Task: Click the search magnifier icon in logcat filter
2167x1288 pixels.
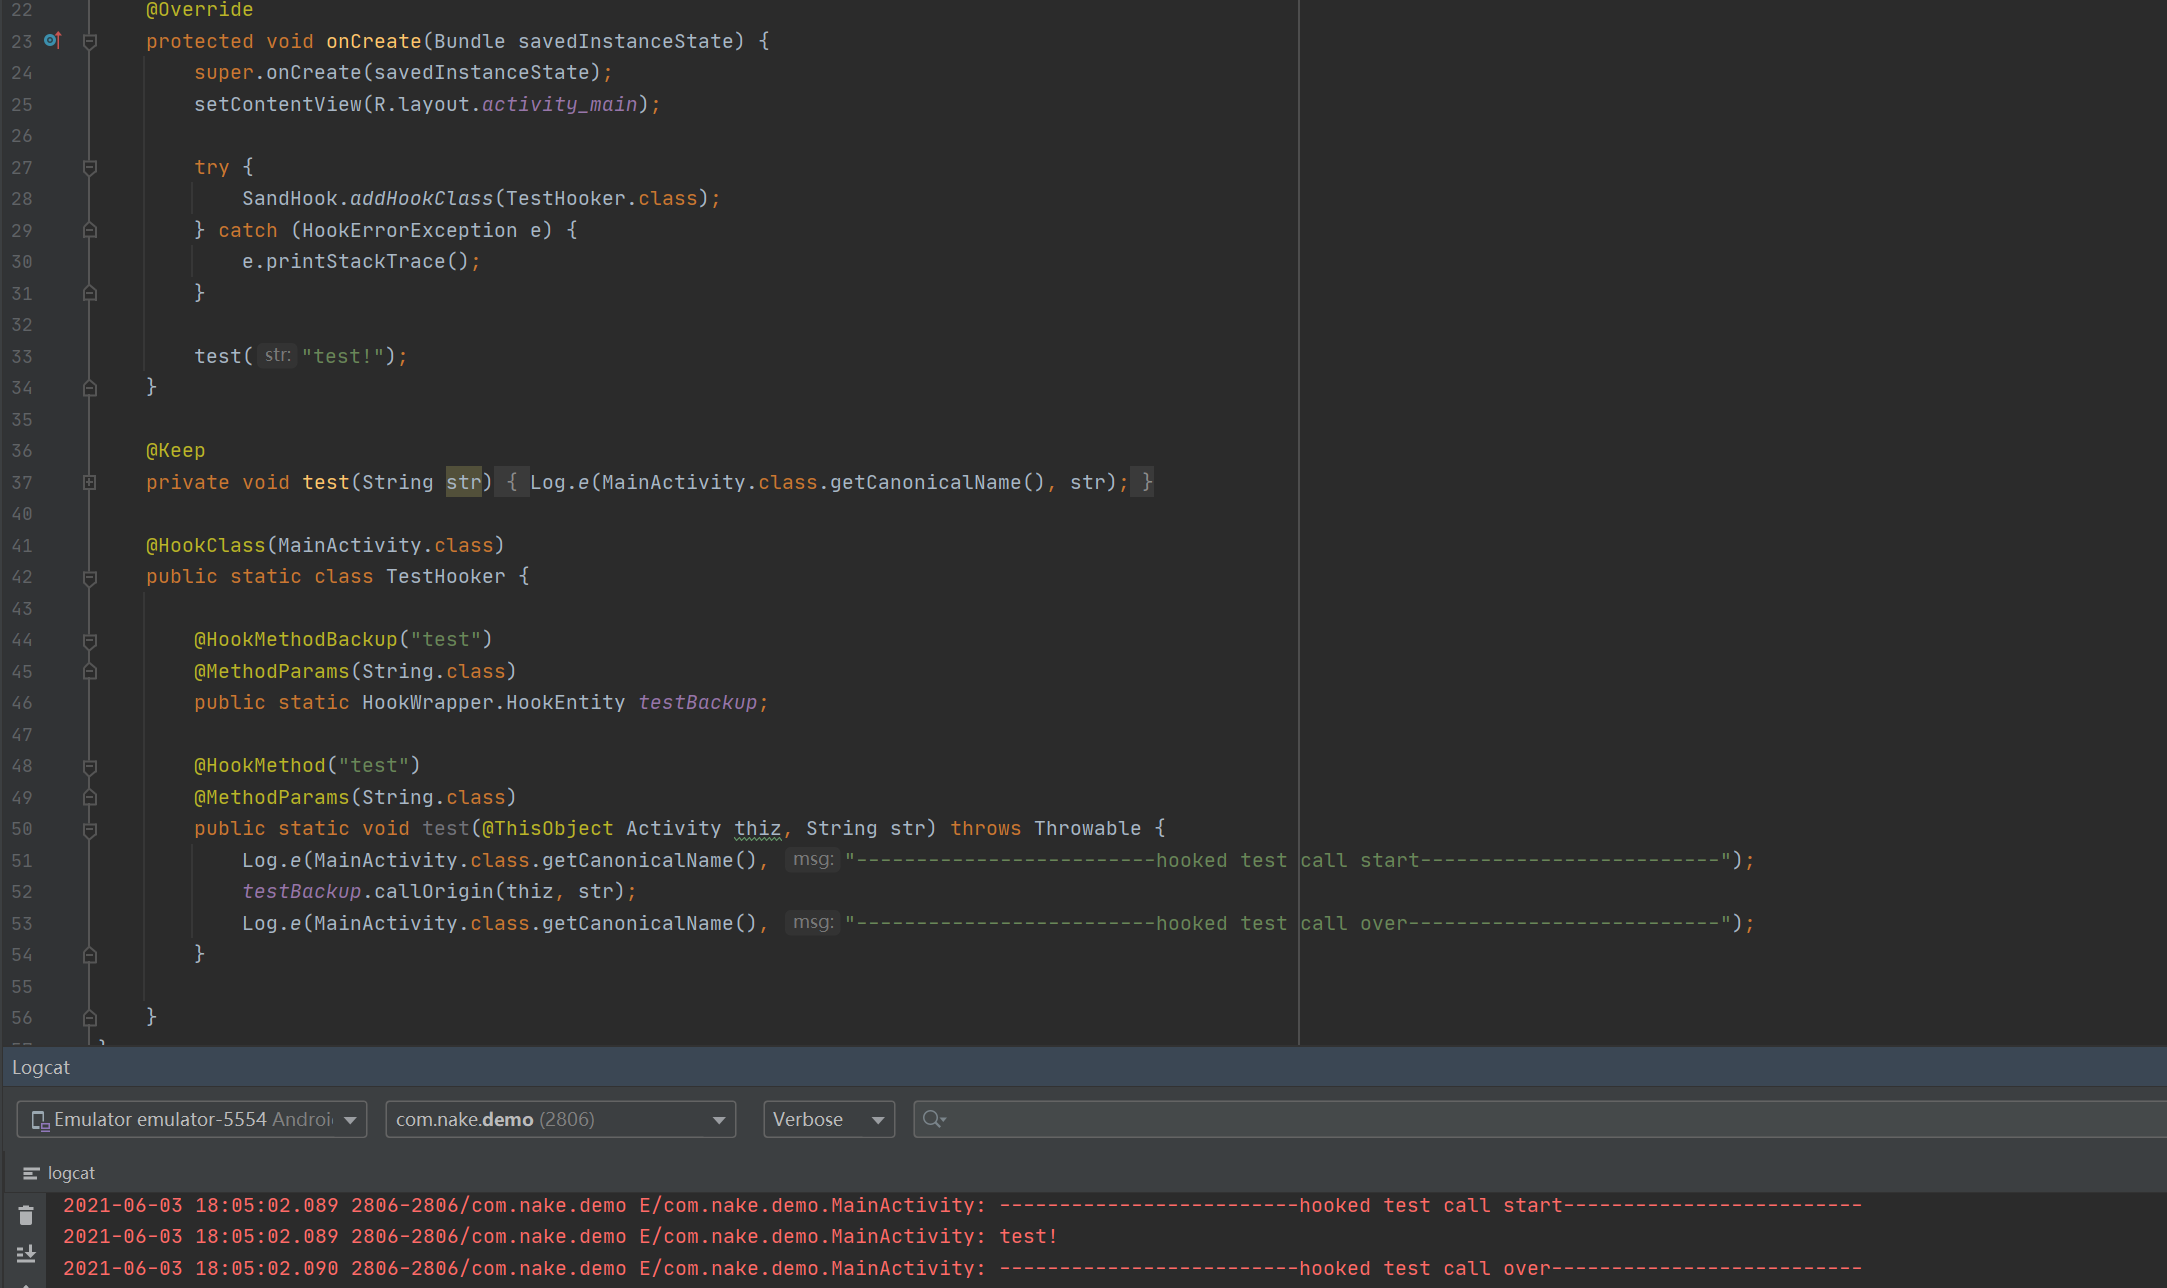Action: [x=933, y=1119]
